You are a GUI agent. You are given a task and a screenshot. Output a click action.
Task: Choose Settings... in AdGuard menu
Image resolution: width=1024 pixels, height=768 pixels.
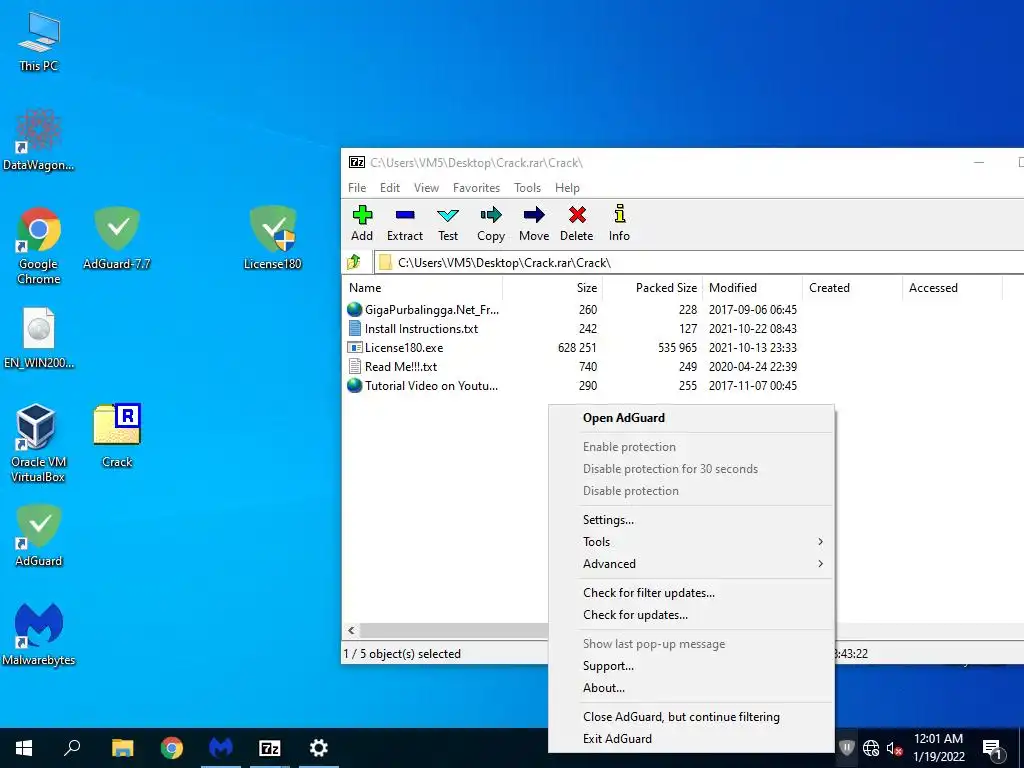pos(692,520)
